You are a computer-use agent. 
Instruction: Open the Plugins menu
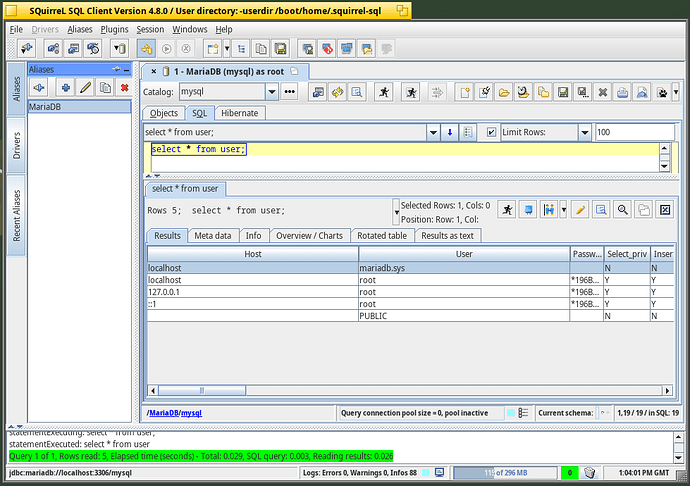(x=114, y=29)
